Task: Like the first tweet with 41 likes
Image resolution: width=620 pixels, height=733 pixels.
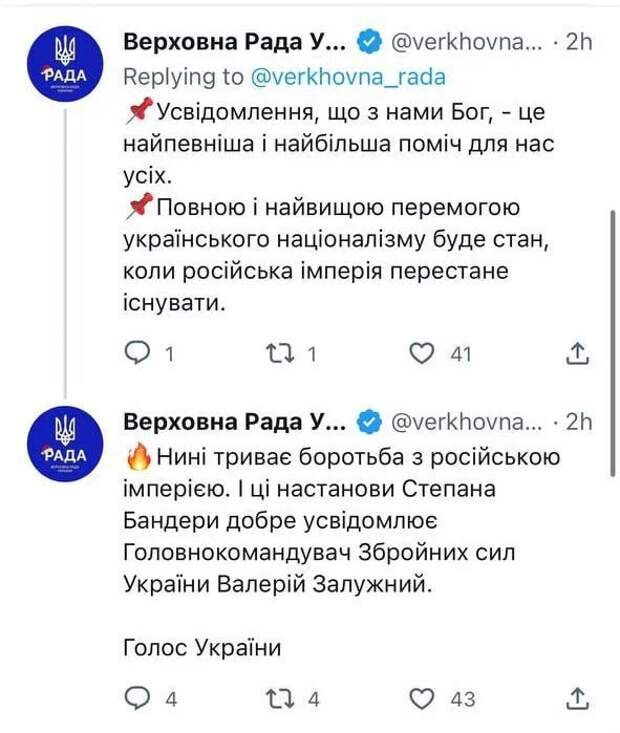Action: click(x=422, y=353)
